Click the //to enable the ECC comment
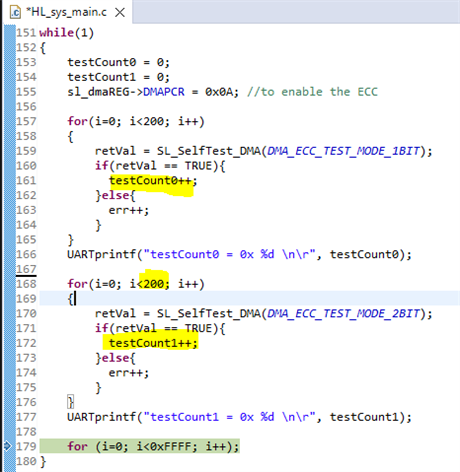The height and width of the screenshot is (472, 460). [x=312, y=92]
